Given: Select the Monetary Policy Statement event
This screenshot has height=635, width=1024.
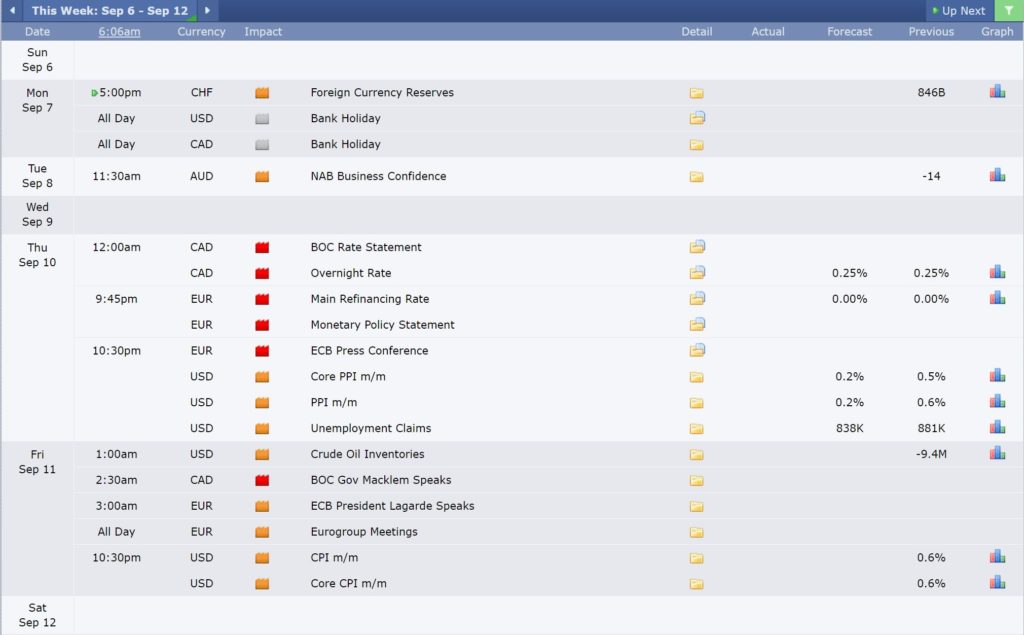Looking at the screenshot, I should 382,325.
